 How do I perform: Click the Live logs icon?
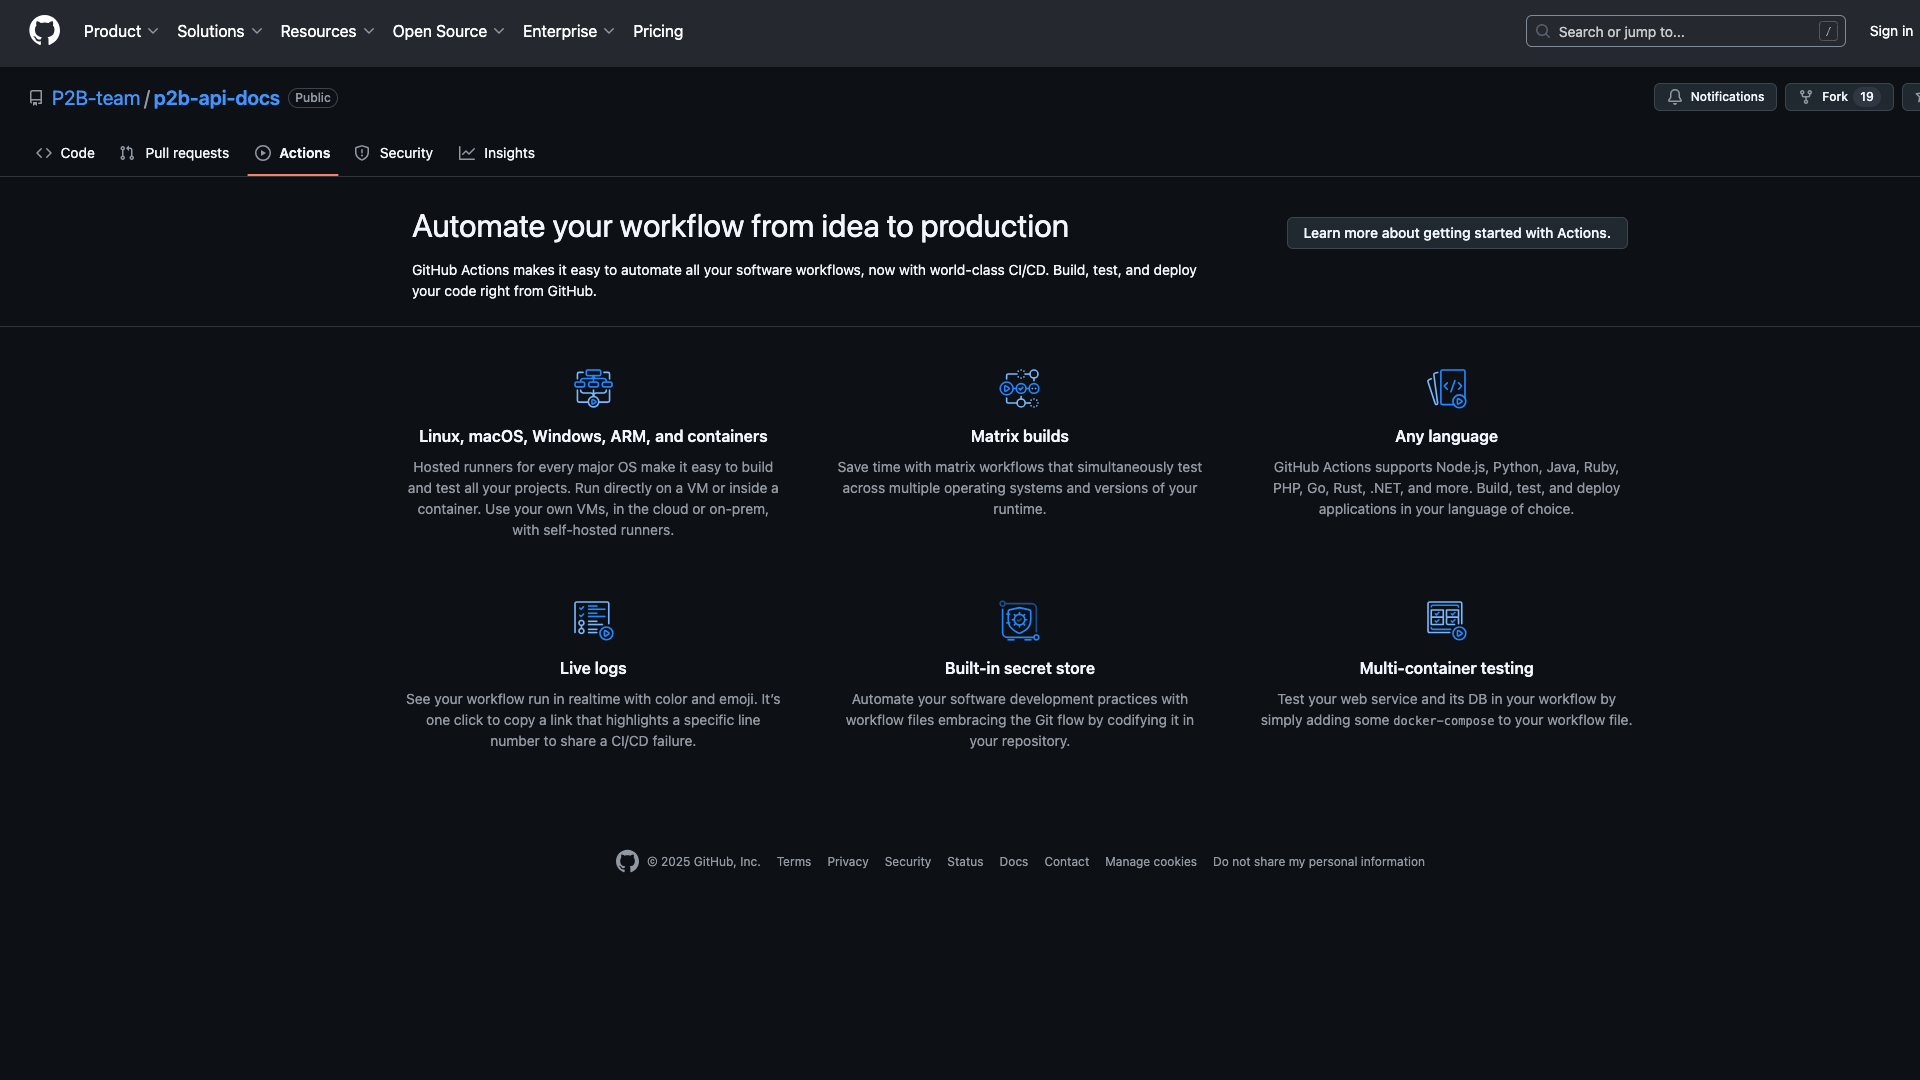(593, 620)
